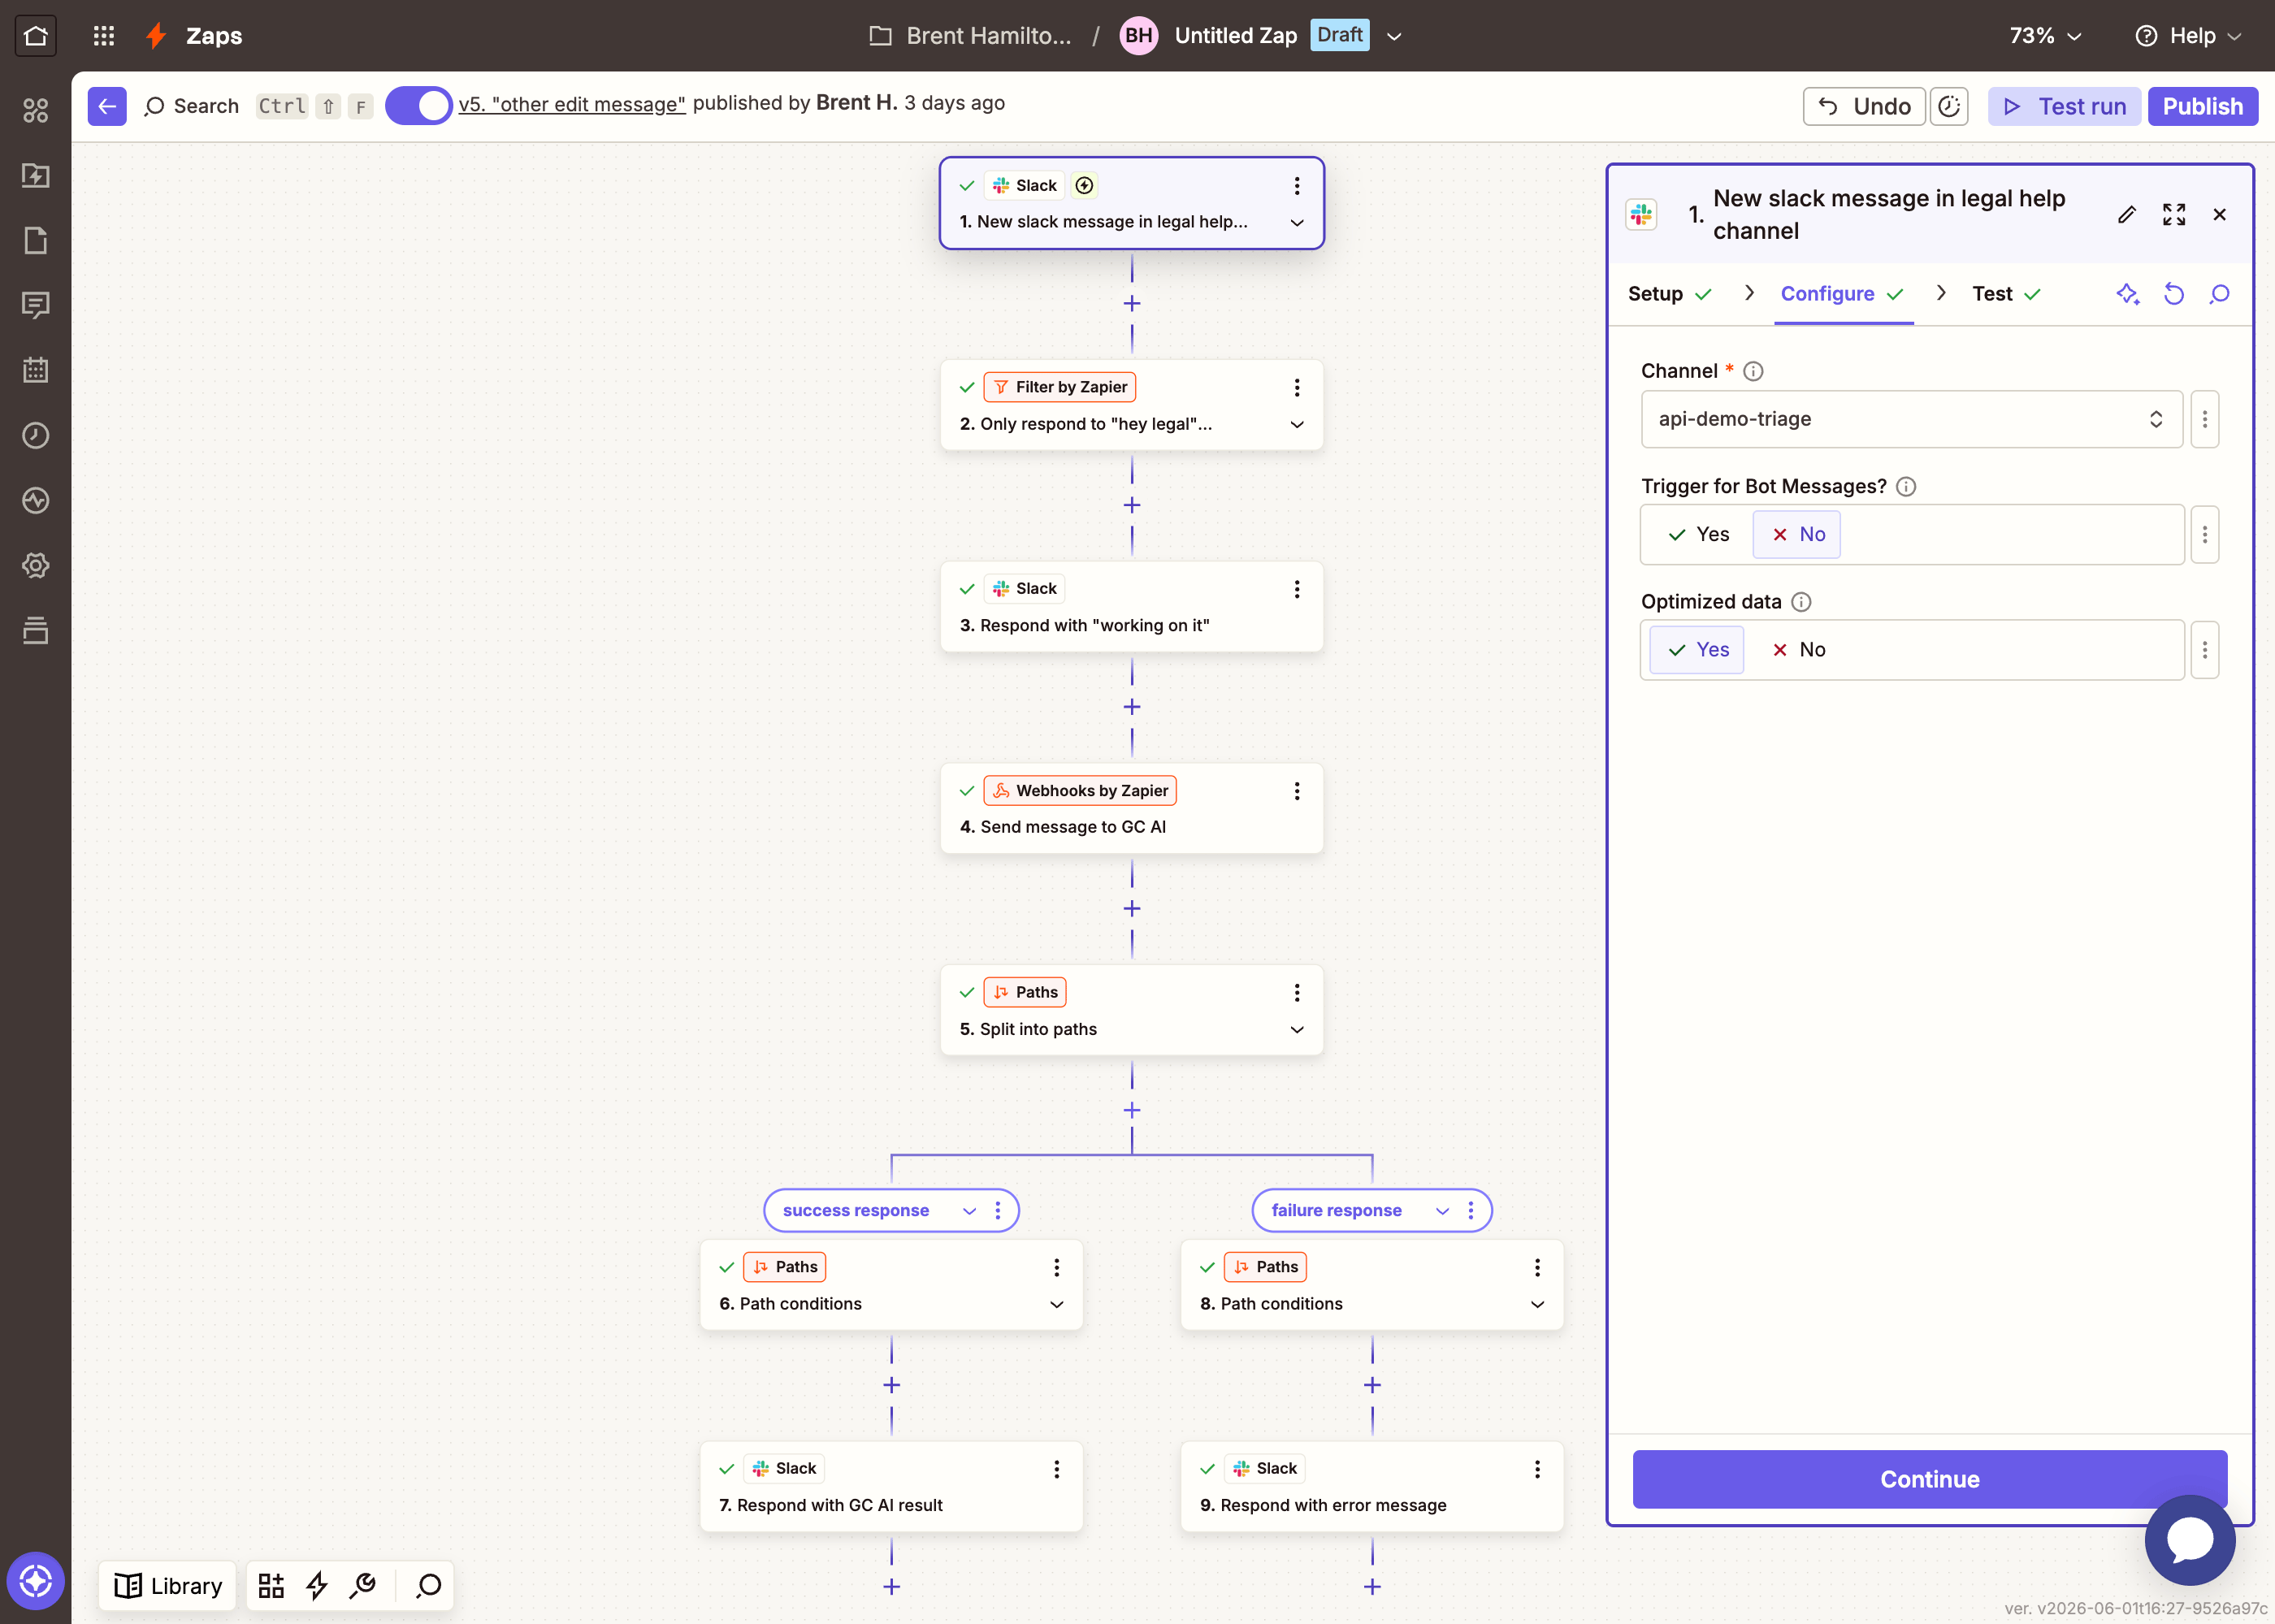Click the AI assistant circle icon

click(36, 1581)
